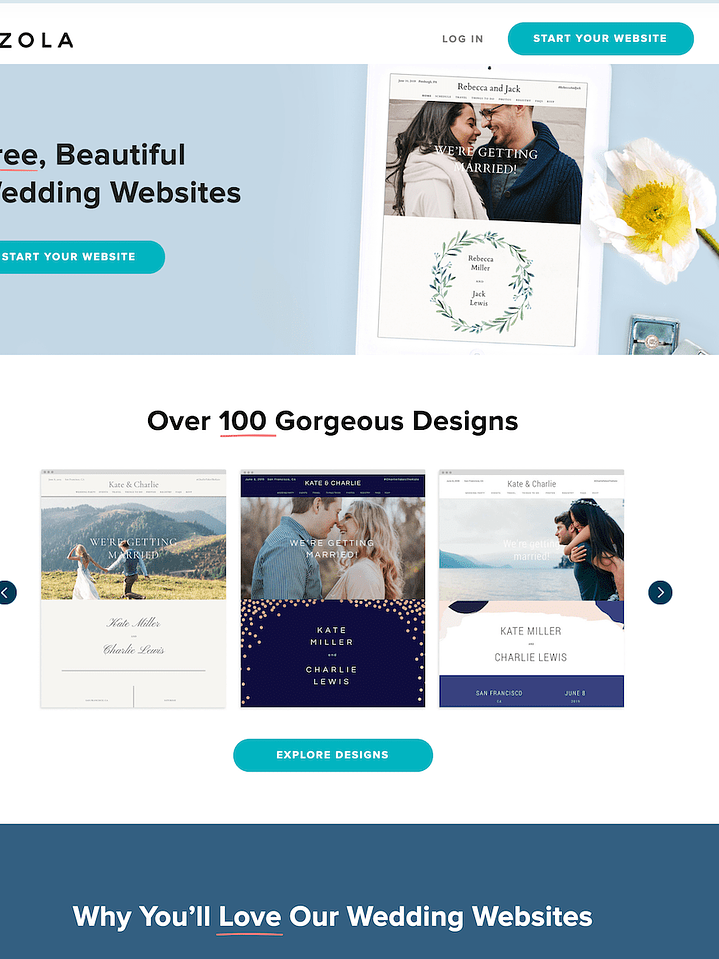Open the mountain-photo Kate & Charlie design
This screenshot has width=719, height=959.
point(133,588)
